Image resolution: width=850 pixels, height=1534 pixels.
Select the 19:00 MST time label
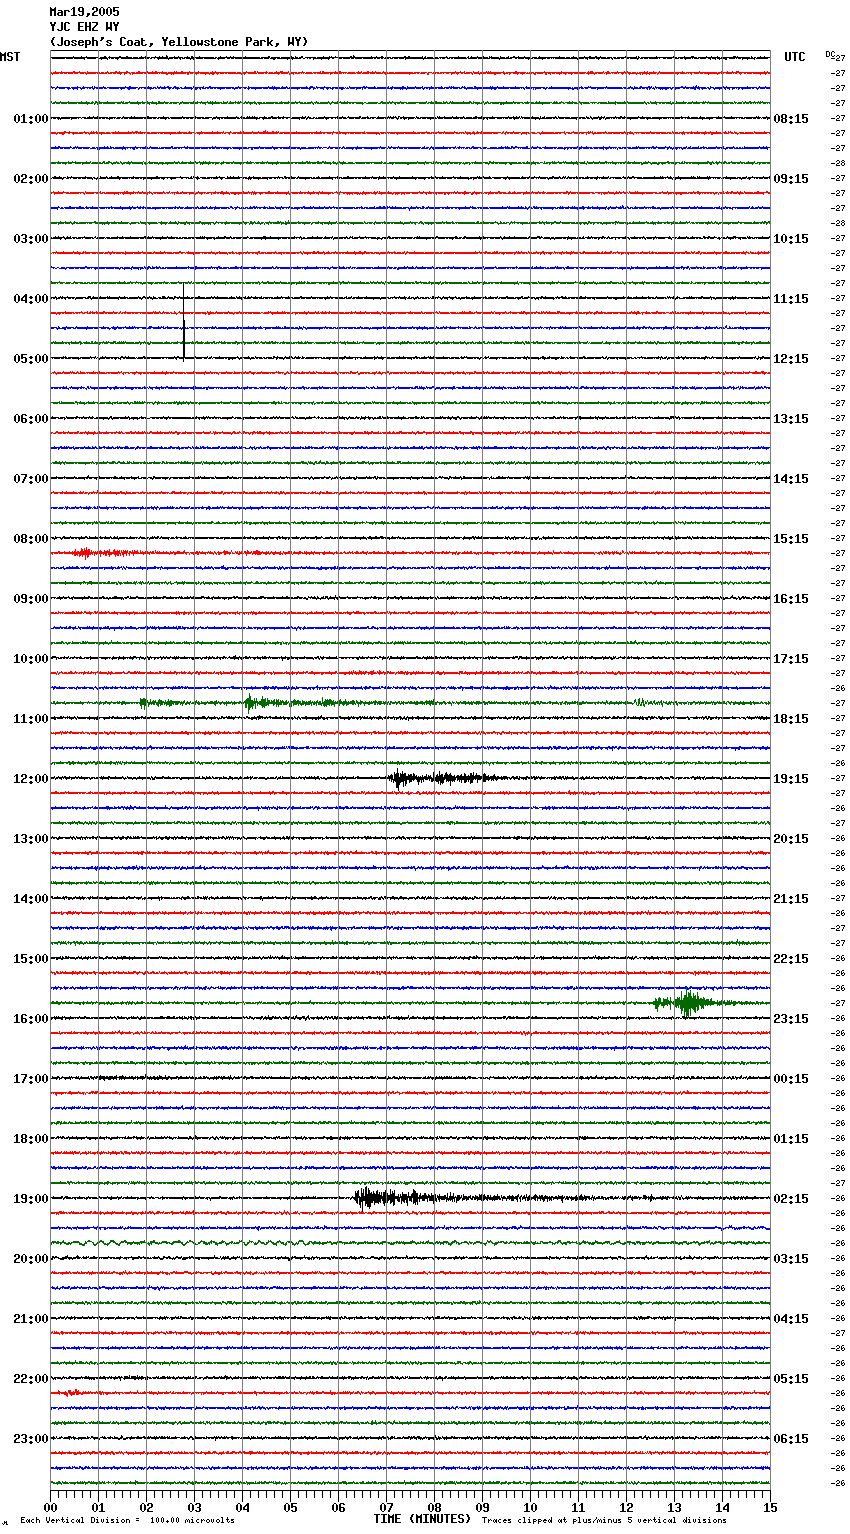coord(31,1199)
